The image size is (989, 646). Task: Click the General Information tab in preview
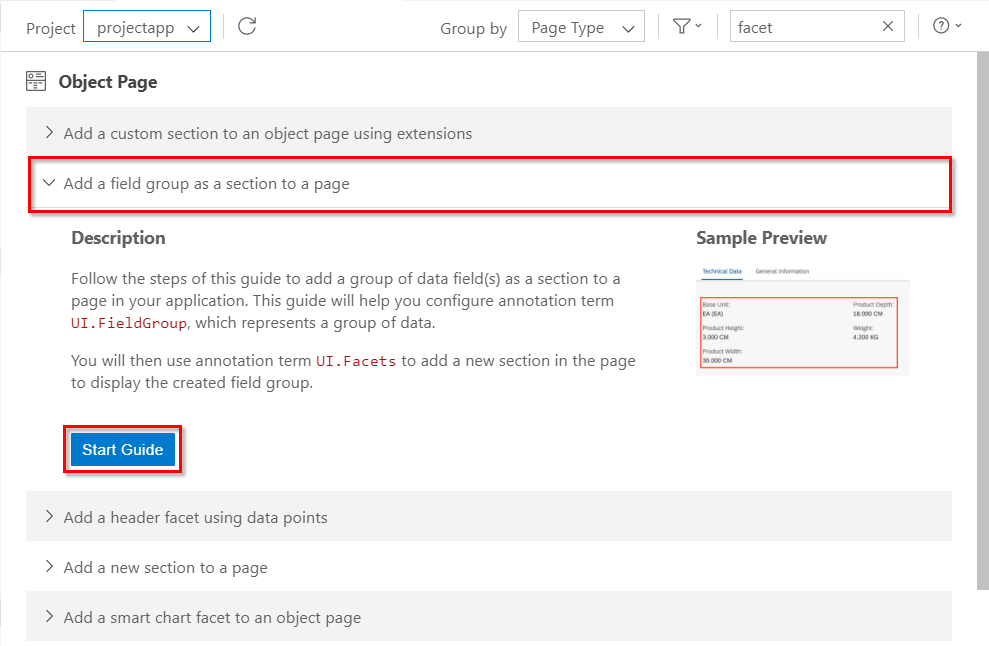click(782, 271)
